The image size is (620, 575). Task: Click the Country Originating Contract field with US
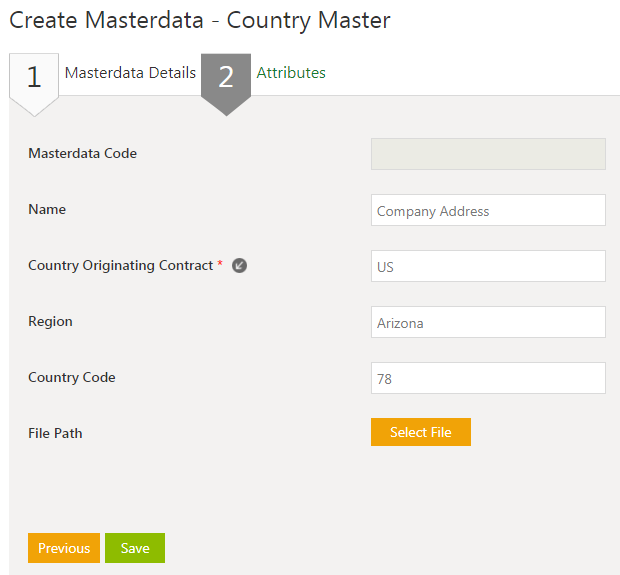pyautogui.click(x=488, y=266)
